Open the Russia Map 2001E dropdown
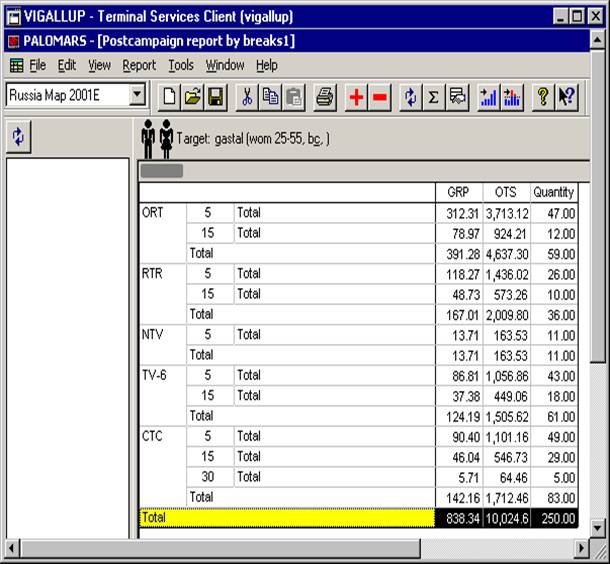 (137, 95)
